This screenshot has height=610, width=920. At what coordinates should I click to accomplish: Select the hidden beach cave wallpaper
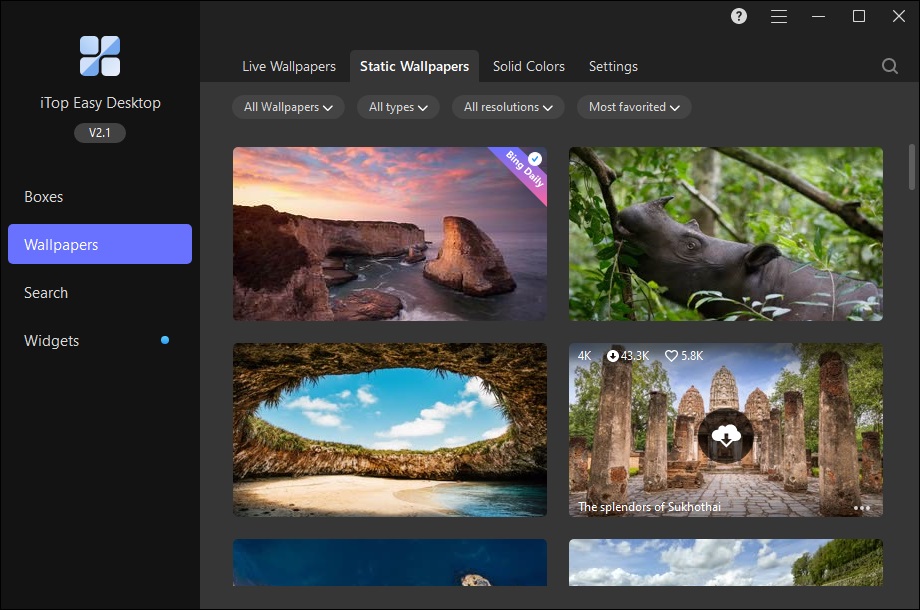(x=390, y=430)
